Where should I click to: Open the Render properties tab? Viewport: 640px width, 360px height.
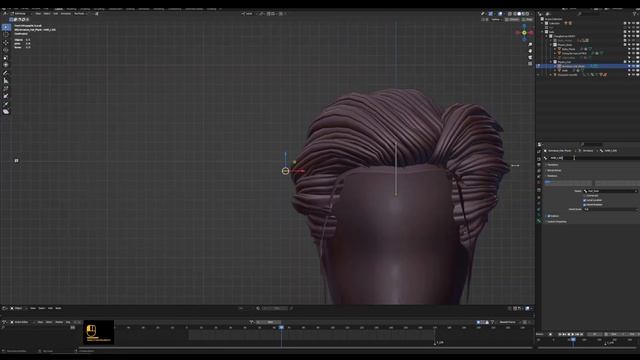pyautogui.click(x=539, y=159)
